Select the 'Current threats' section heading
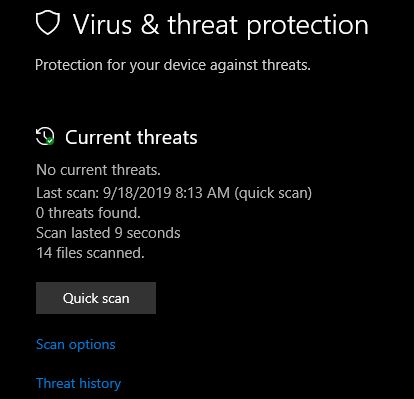Viewport: 414px width, 399px height. pyautogui.click(x=131, y=137)
